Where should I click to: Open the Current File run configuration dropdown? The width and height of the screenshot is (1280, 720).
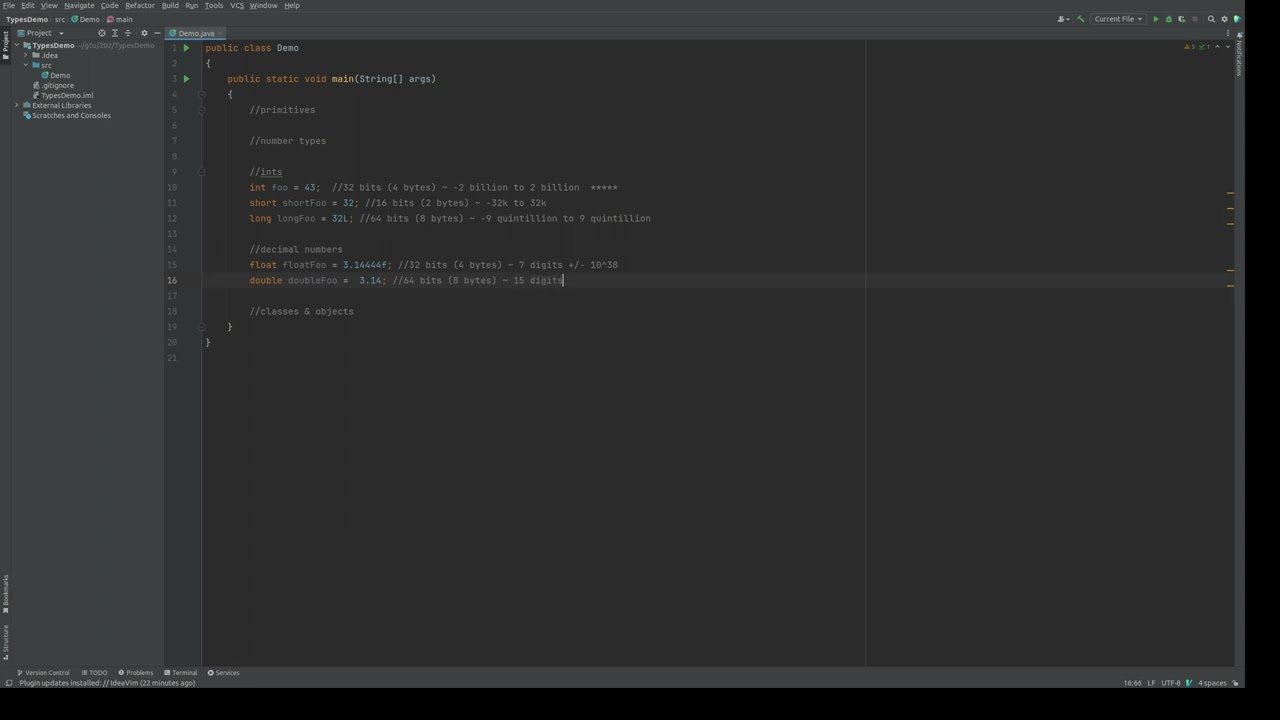(1118, 19)
